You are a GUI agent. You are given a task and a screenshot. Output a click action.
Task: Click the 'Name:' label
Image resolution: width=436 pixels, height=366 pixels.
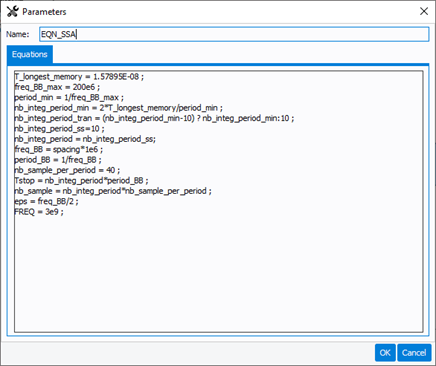(x=17, y=34)
